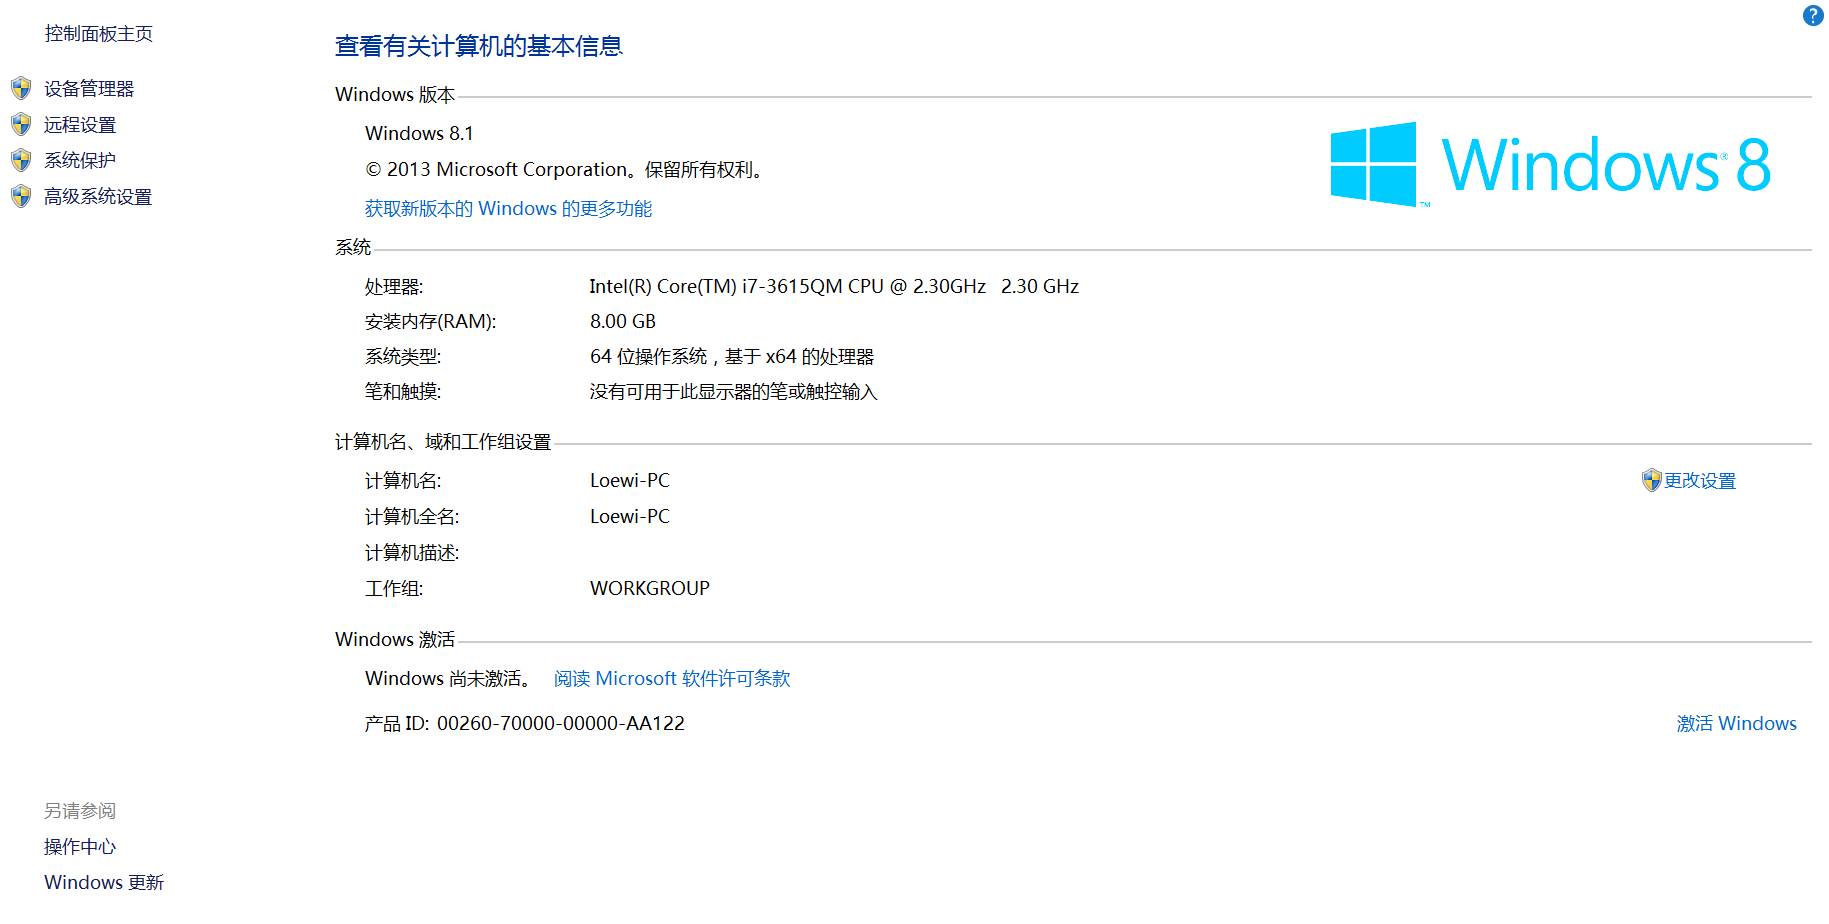Click the 计算机描述: label
The width and height of the screenshot is (1829, 924).
[x=412, y=553]
